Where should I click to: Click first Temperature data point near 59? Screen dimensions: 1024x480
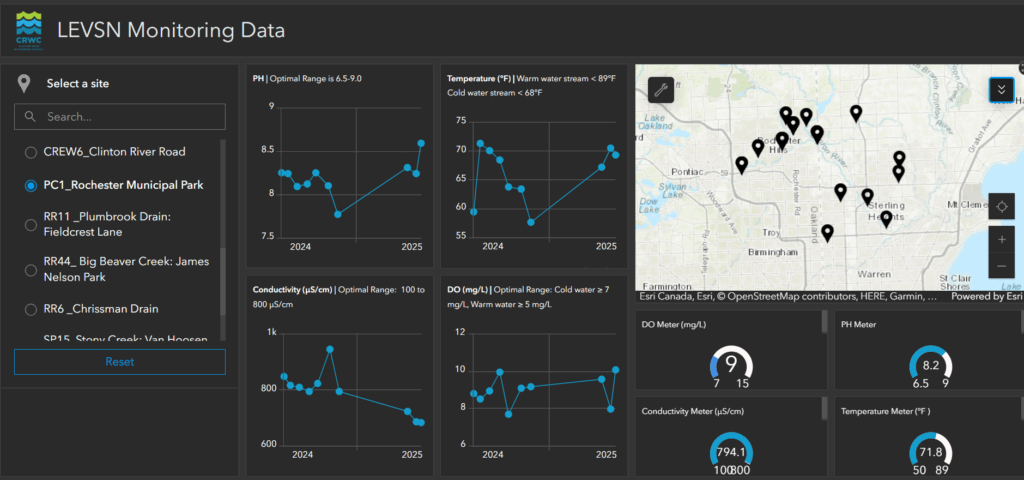point(473,212)
